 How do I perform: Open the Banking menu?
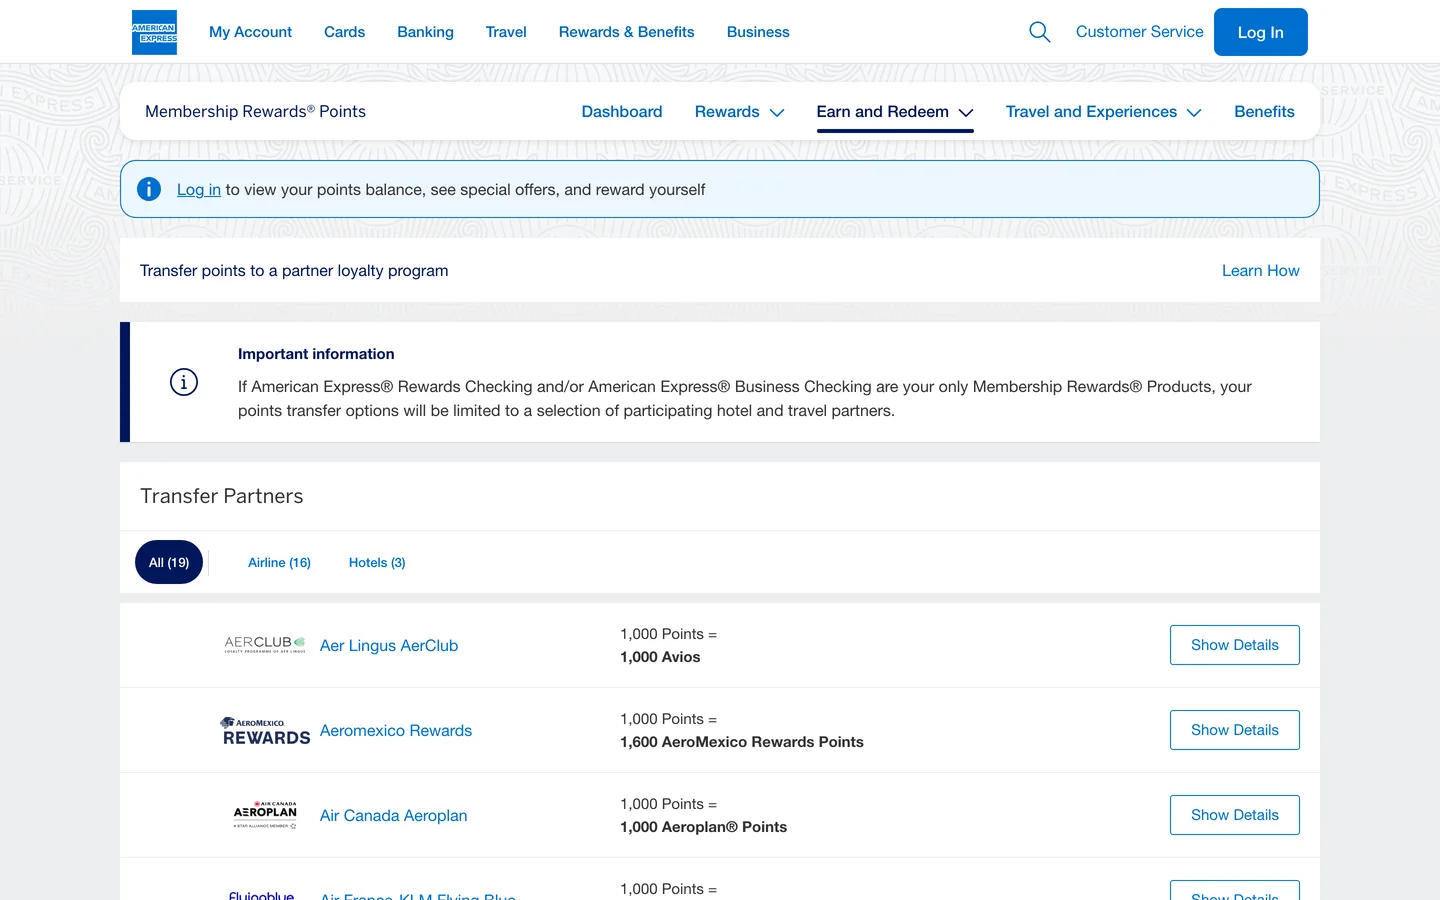(425, 32)
